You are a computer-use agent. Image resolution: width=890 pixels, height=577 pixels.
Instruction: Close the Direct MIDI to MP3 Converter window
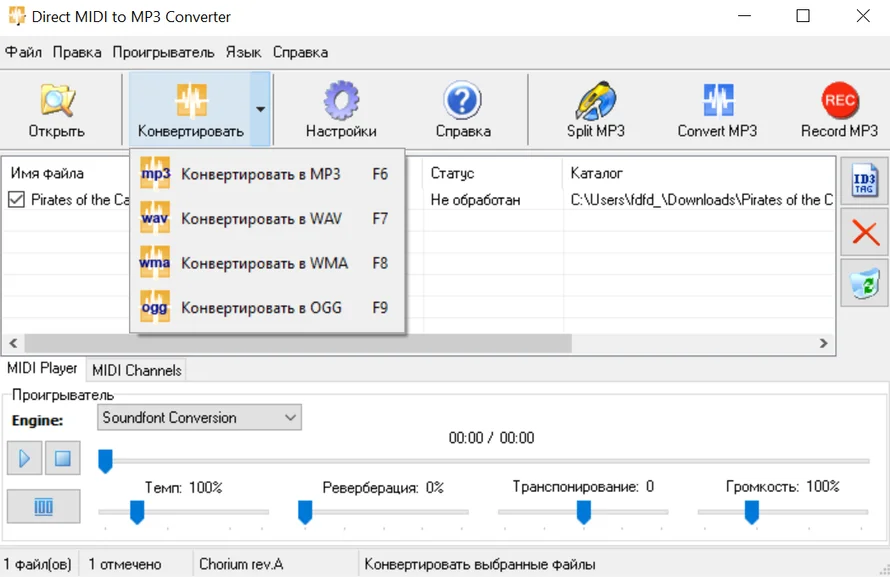(x=863, y=16)
